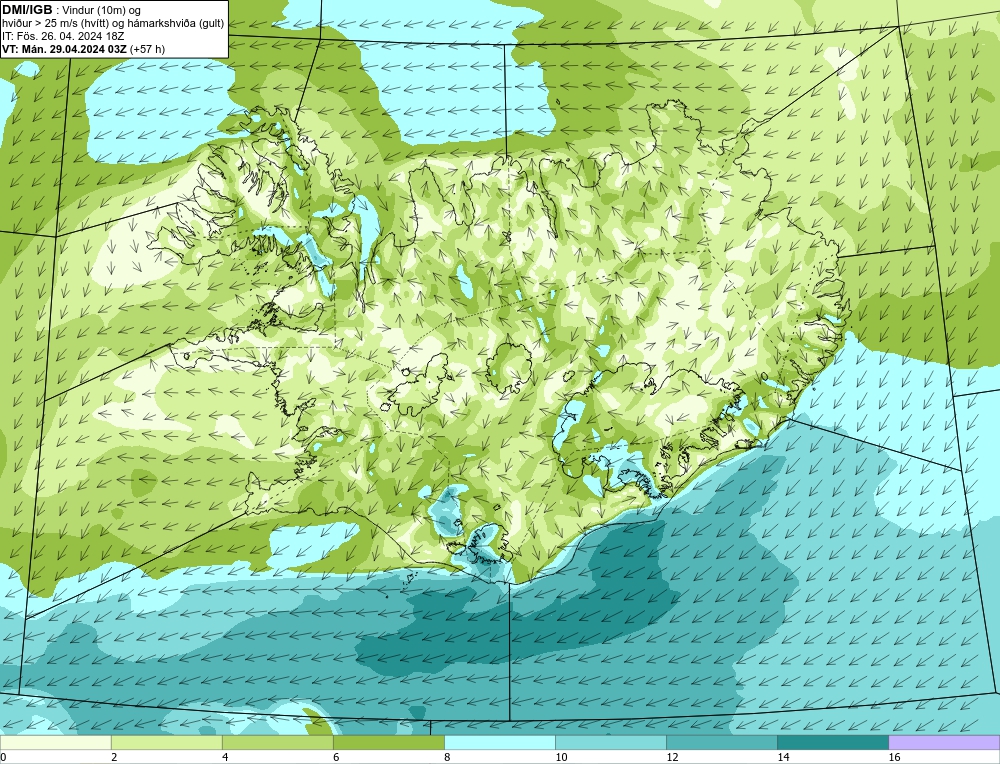This screenshot has height=764, width=1000.
Task: Click the 2–4 m/s light green legend swatch
Action: point(166,742)
